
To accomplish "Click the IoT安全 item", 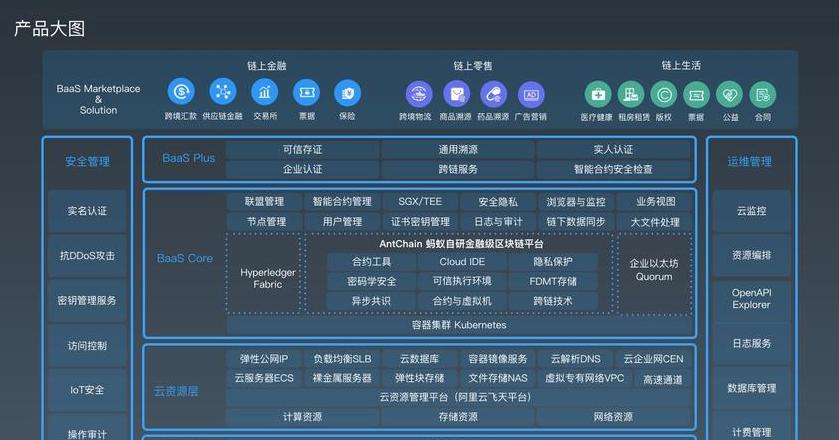I will (87, 390).
